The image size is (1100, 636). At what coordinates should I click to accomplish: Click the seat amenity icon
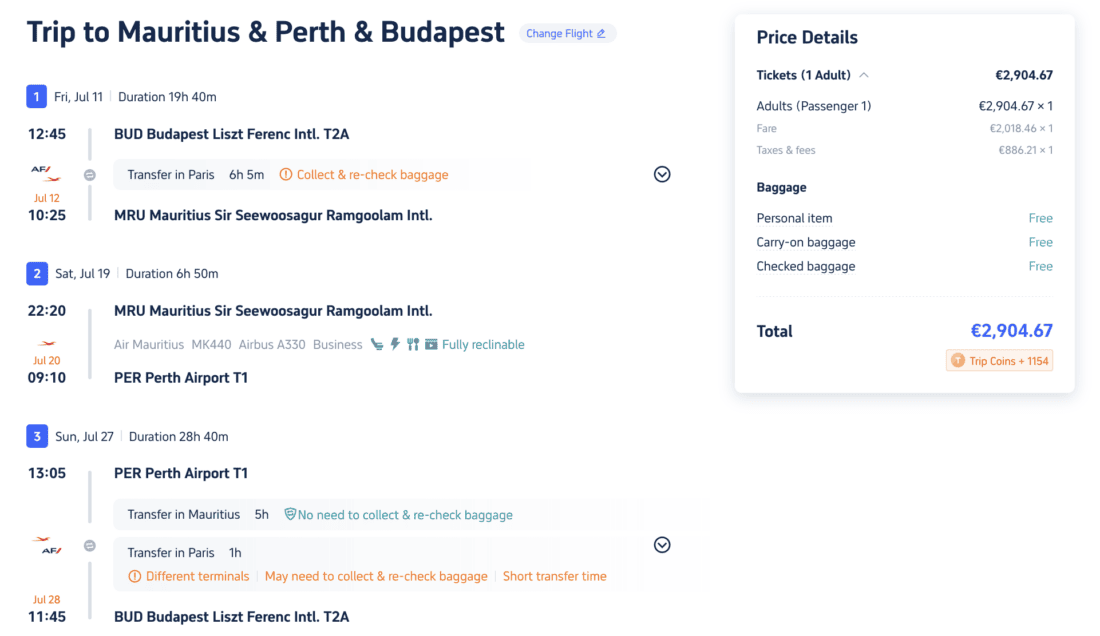tap(377, 344)
